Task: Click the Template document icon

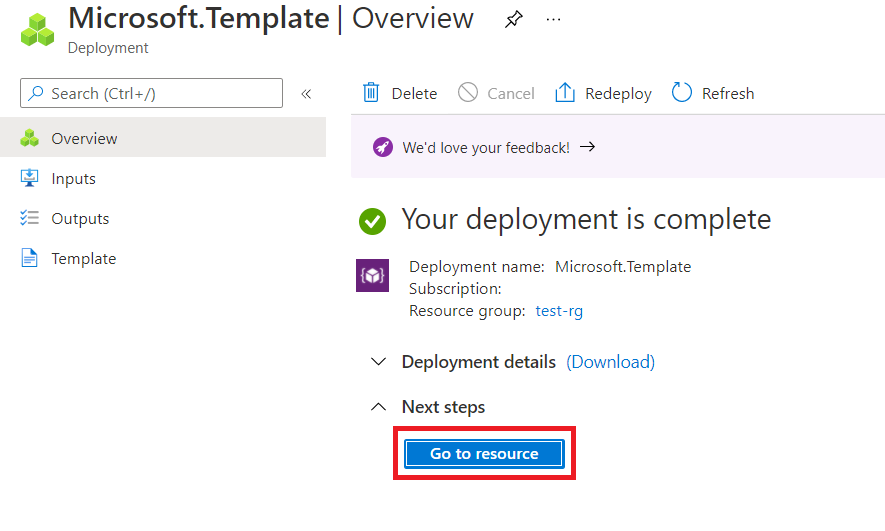Action: click(x=29, y=258)
